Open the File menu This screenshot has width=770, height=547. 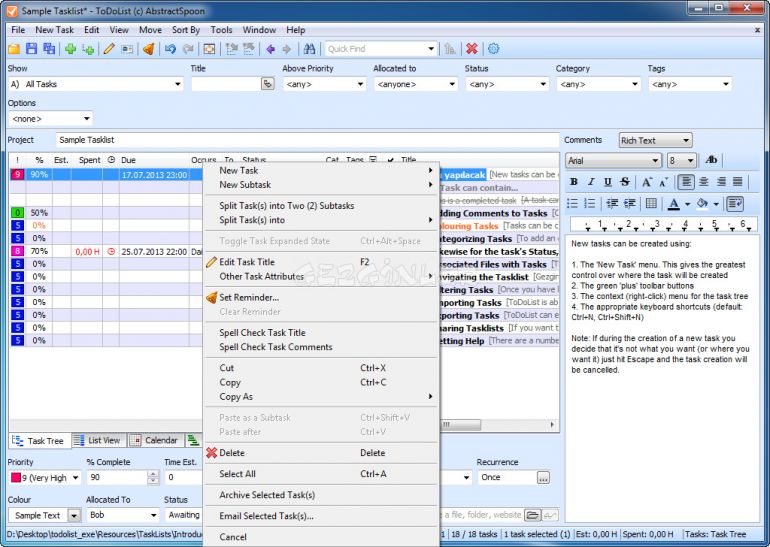pos(18,30)
